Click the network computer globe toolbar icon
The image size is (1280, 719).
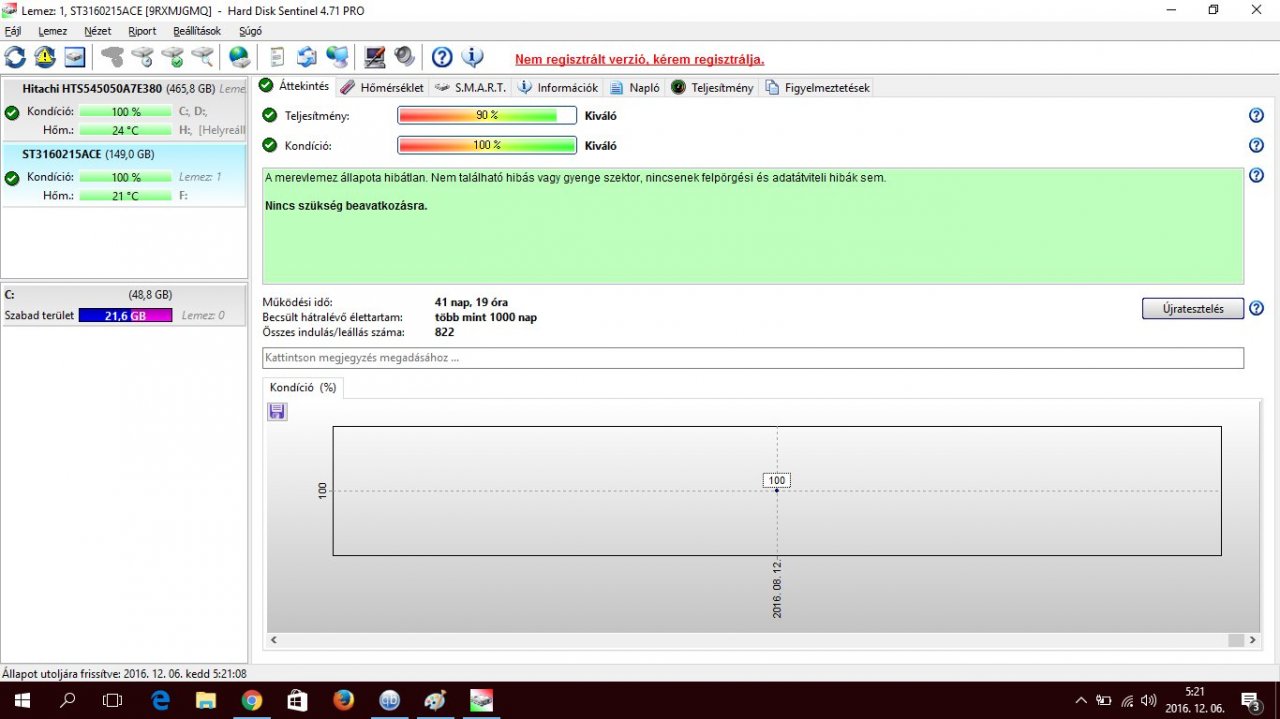pos(337,57)
